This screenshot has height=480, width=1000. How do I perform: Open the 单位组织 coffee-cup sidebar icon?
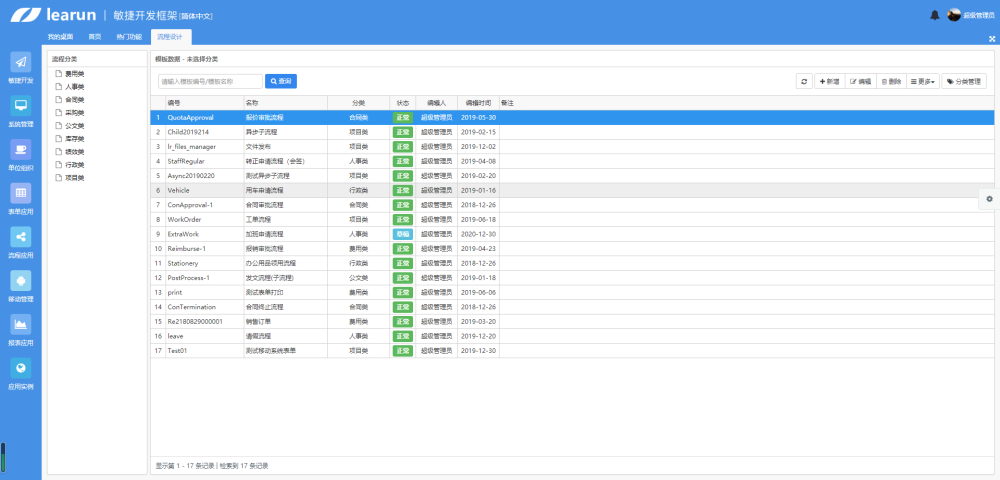(x=20, y=149)
